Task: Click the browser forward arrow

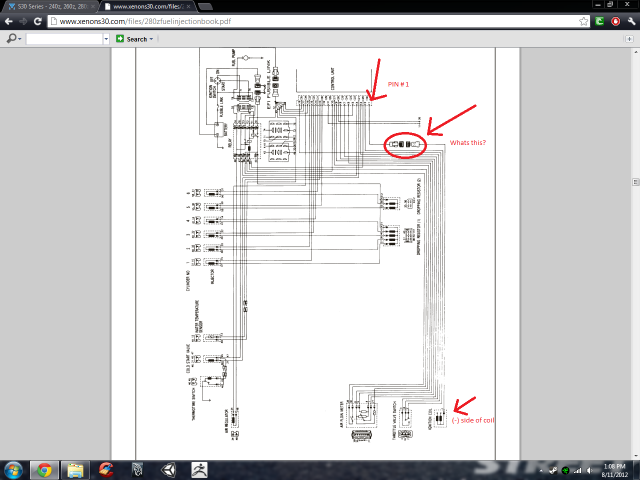Action: coord(24,21)
